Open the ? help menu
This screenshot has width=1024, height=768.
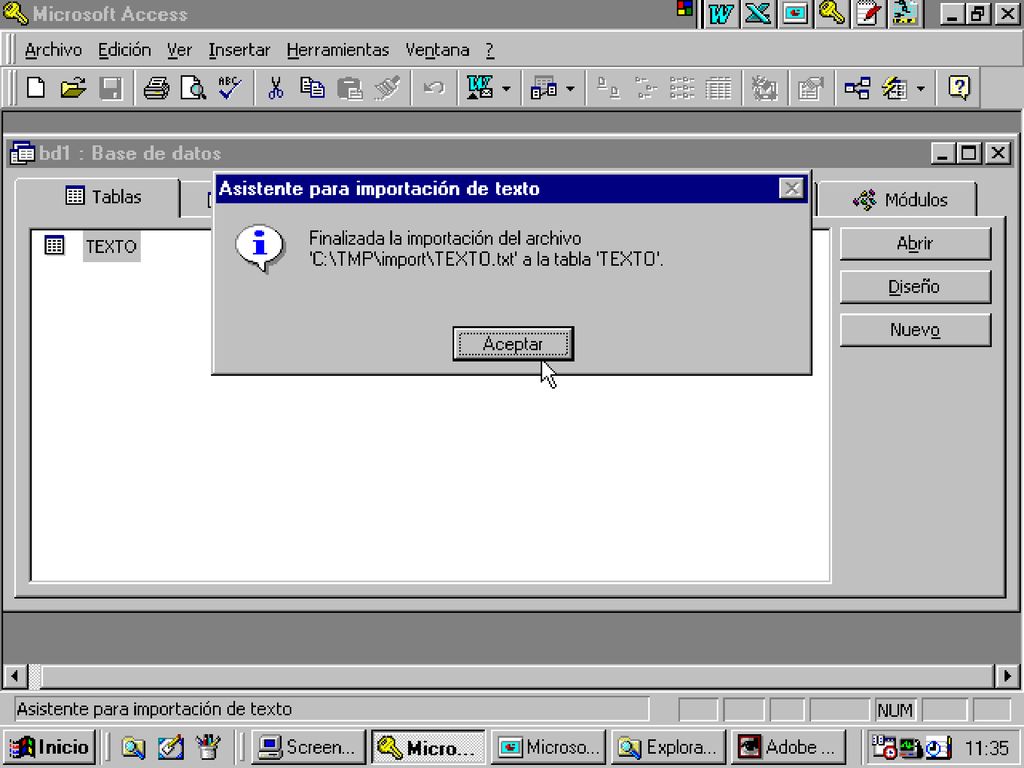point(490,50)
